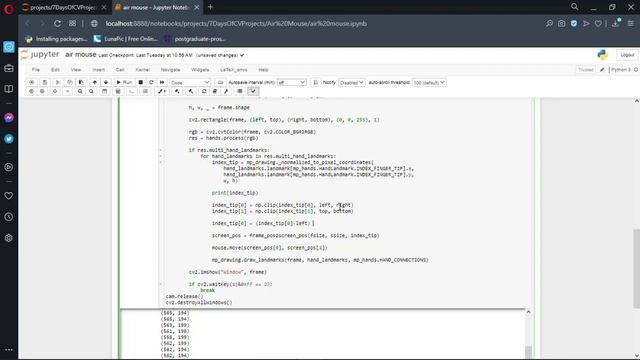Open the Insert menu
Image resolution: width=640 pixels, height=360 pixels.
tap(98, 70)
